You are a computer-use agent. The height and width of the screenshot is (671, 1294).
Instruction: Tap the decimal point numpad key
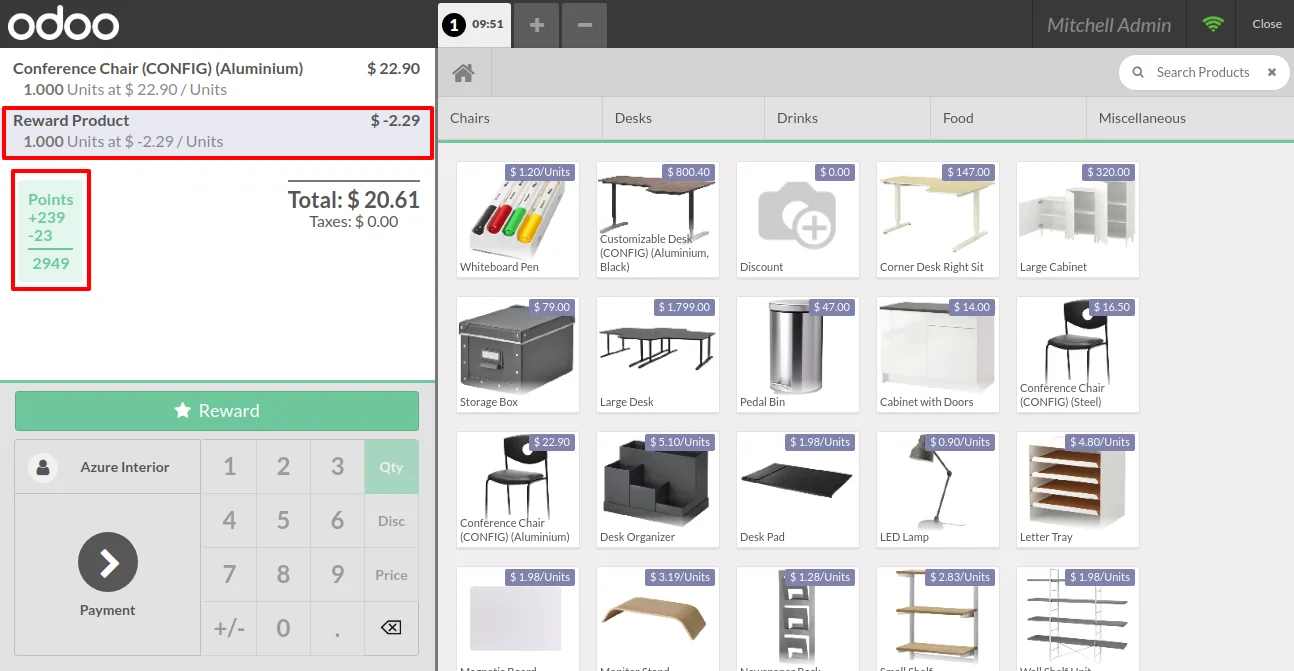pyautogui.click(x=337, y=628)
